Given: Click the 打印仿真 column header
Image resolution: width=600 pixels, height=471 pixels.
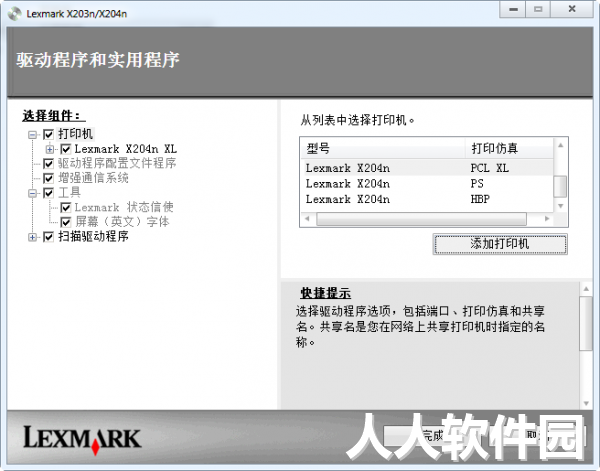Looking at the screenshot, I should point(509,148).
